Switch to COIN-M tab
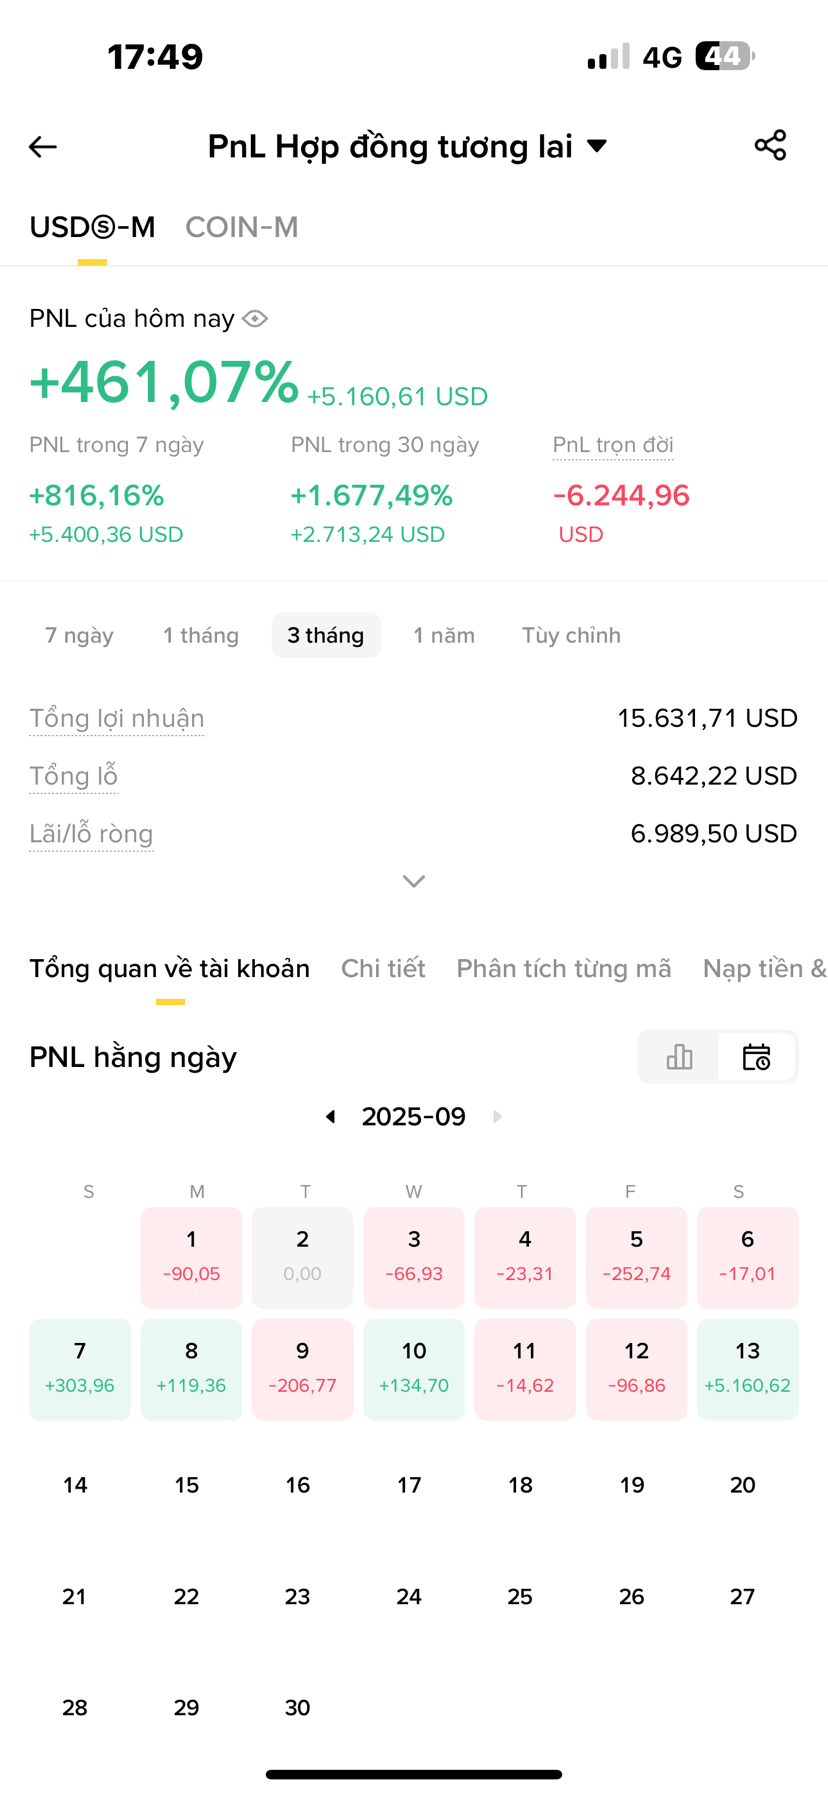 [242, 228]
